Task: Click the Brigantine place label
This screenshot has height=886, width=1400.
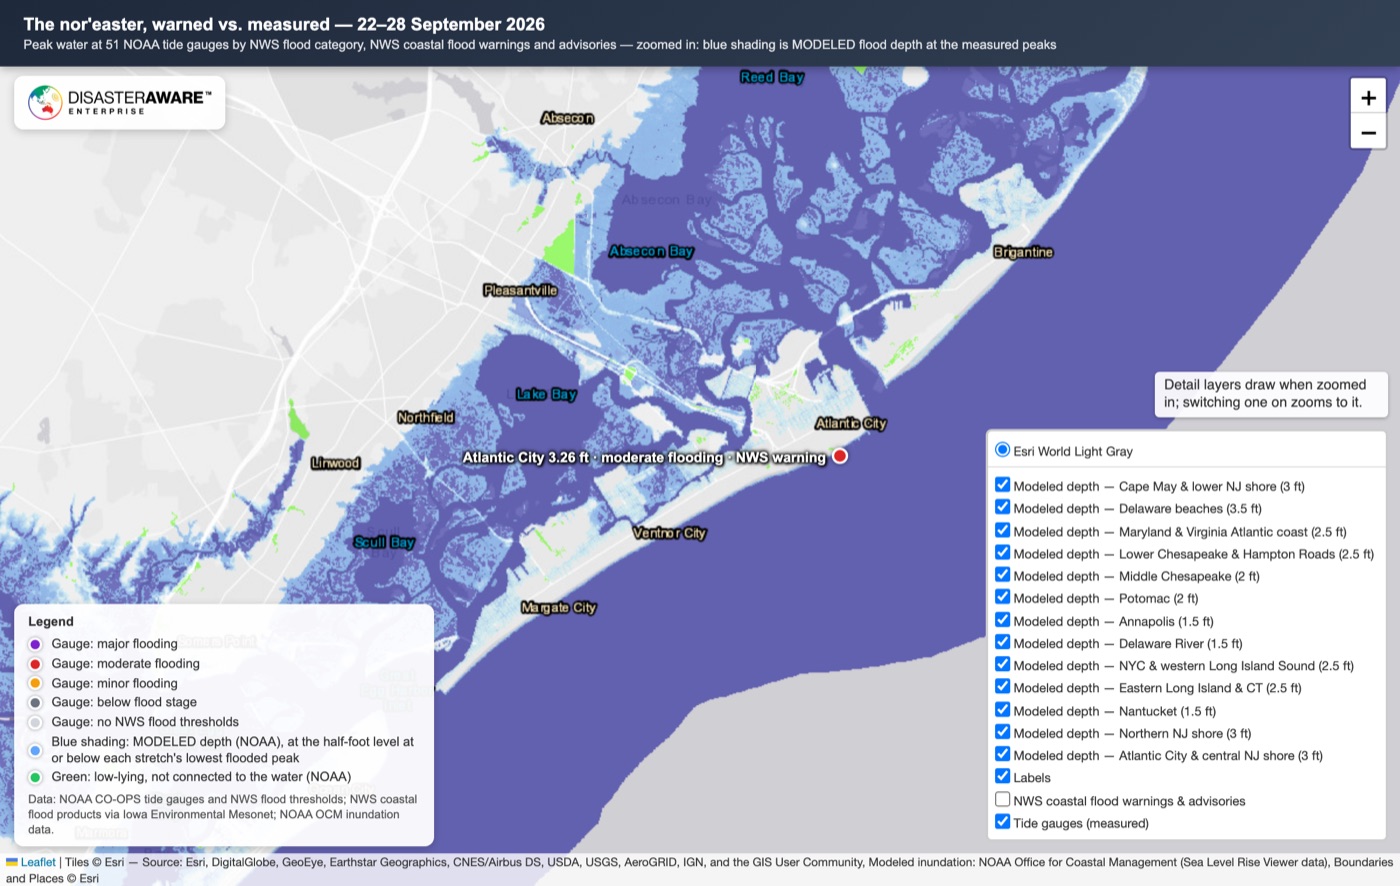Action: tap(1023, 252)
